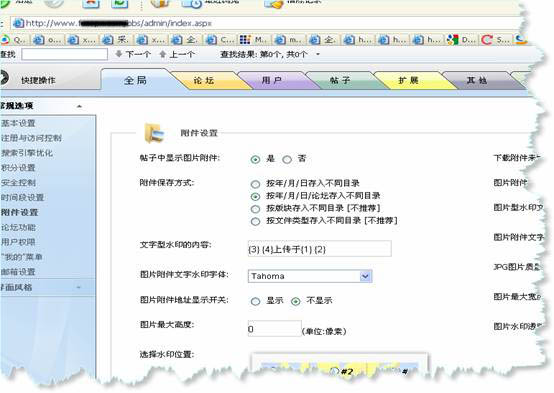Select 显示 for image attachment address switch

click(255, 301)
